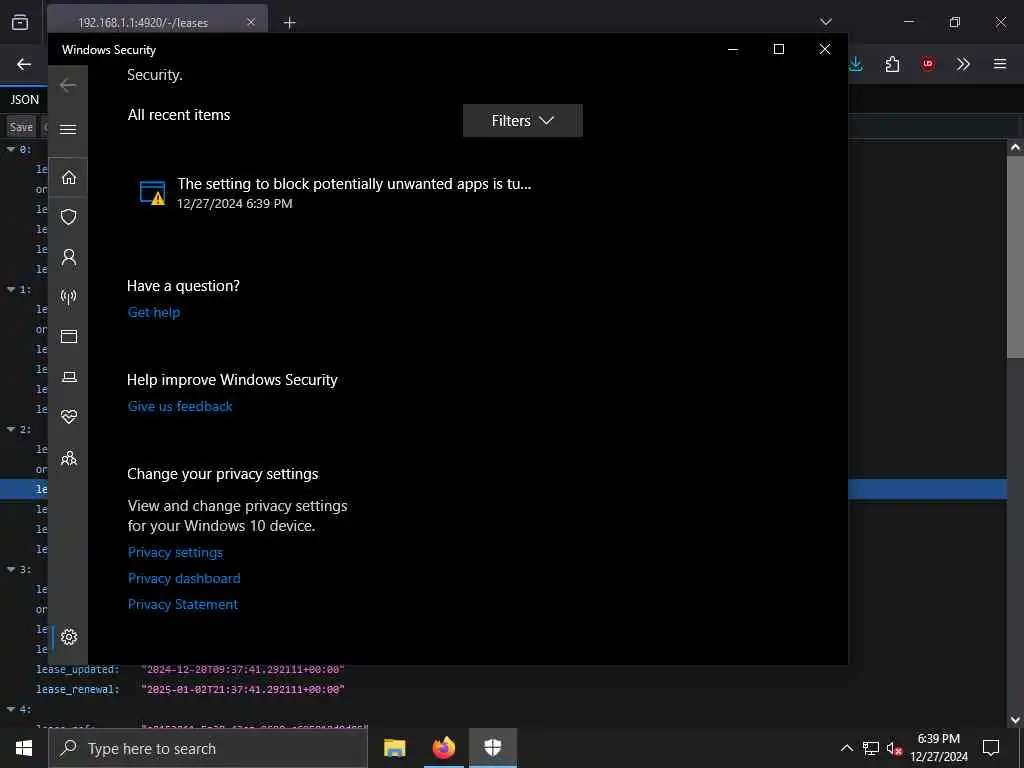Show more Firefox toolbar tools chevron
This screenshot has width=1024, height=768.
pyautogui.click(x=963, y=64)
